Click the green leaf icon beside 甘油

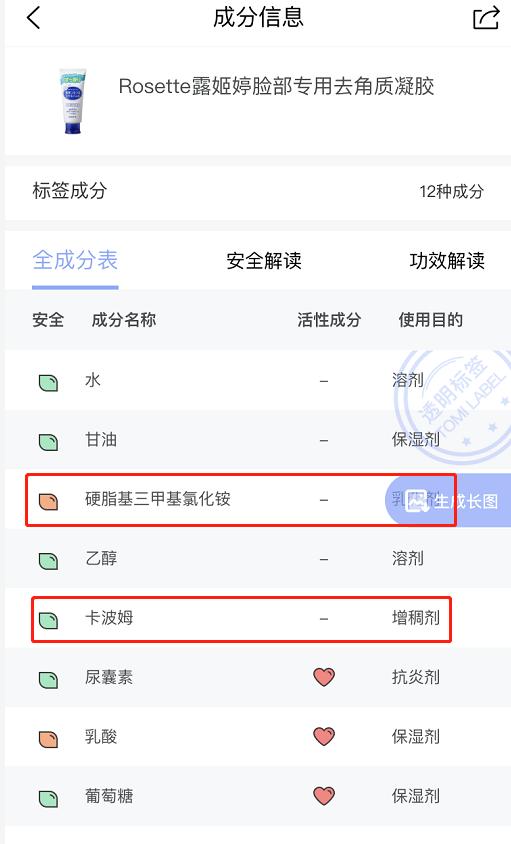[48, 442]
